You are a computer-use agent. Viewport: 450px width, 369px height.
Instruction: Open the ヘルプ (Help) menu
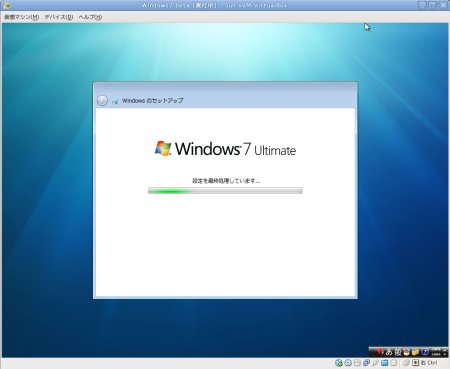pyautogui.click(x=90, y=17)
